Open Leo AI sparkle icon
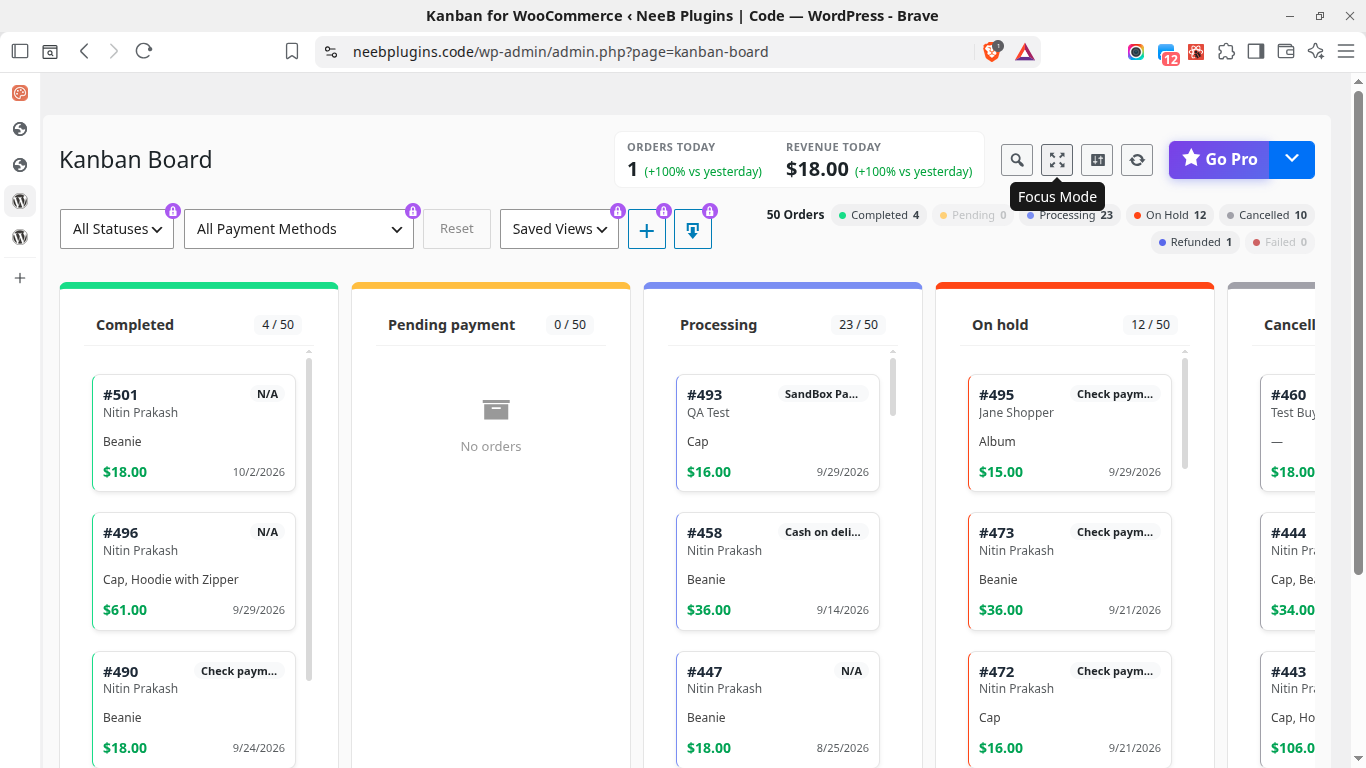This screenshot has height=768, width=1366. pyautogui.click(x=1316, y=51)
